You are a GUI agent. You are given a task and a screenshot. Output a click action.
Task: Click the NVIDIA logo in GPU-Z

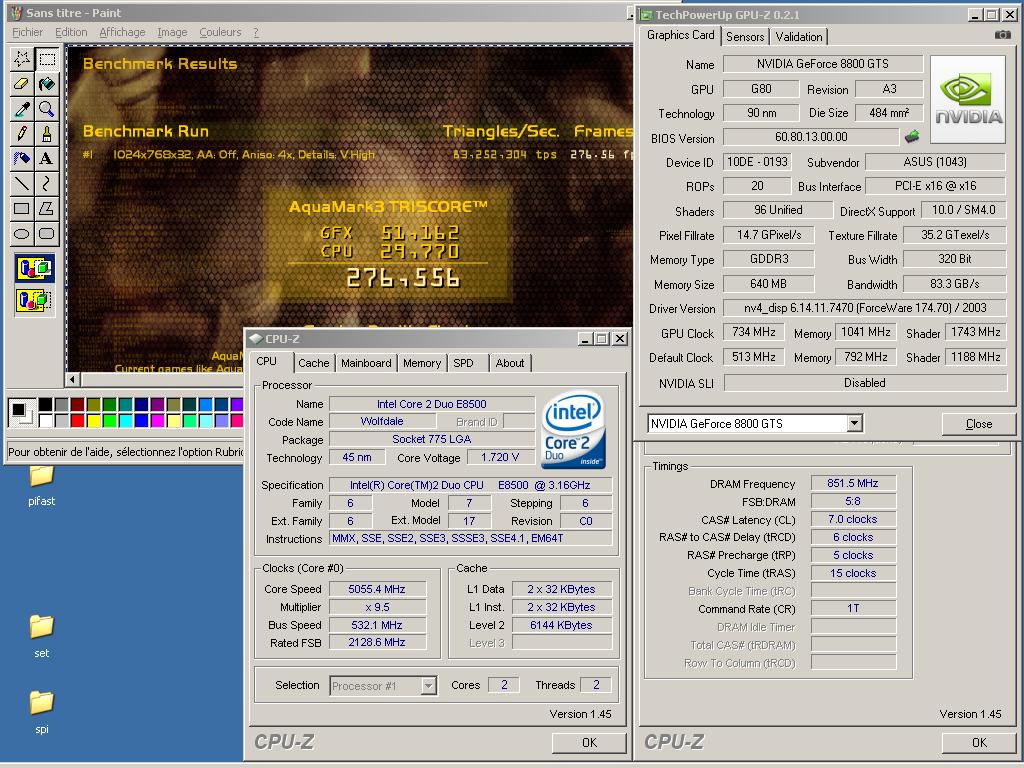(968, 99)
